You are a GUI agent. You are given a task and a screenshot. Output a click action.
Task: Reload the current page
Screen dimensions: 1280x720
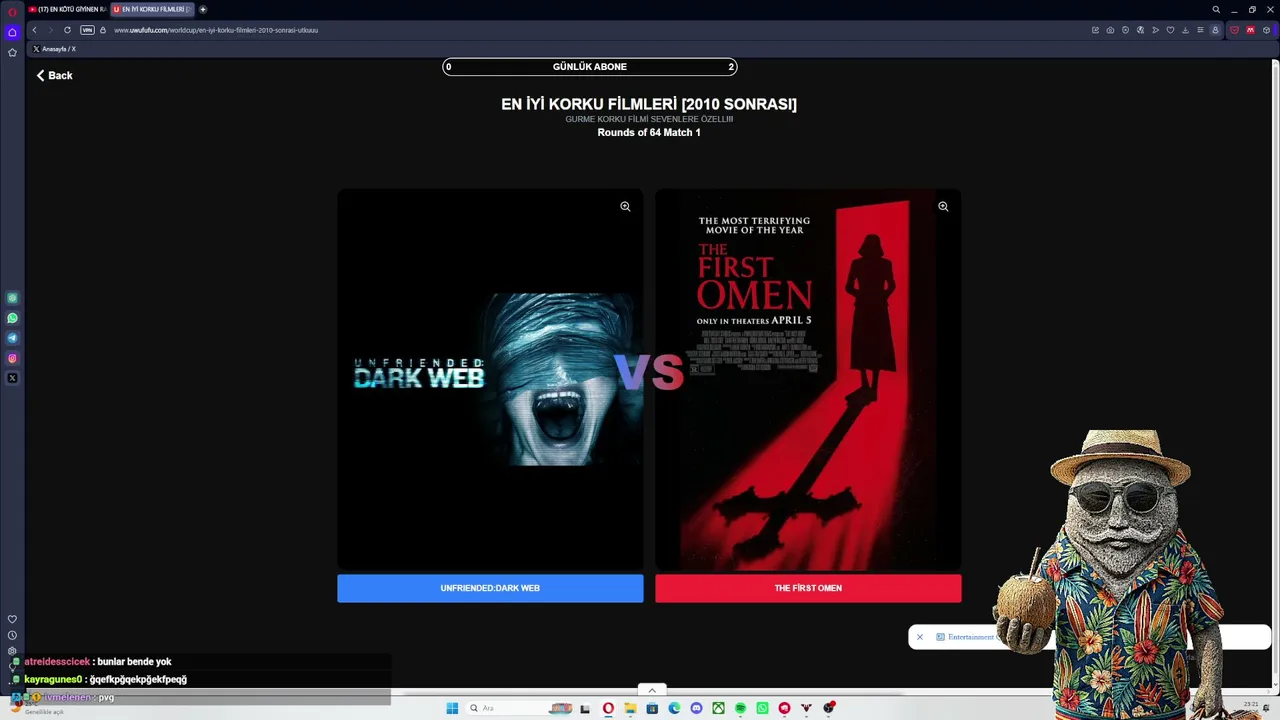tap(67, 30)
